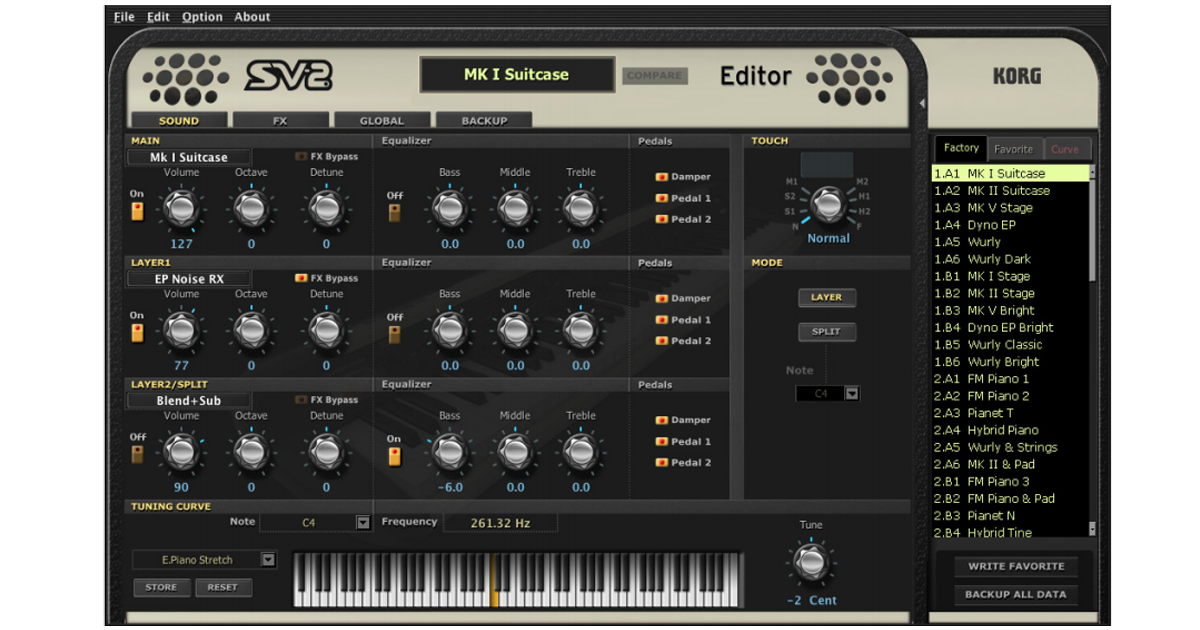The height and width of the screenshot is (630, 1200).
Task: Click the Layer1 Detune knob
Action: pyautogui.click(x=326, y=330)
